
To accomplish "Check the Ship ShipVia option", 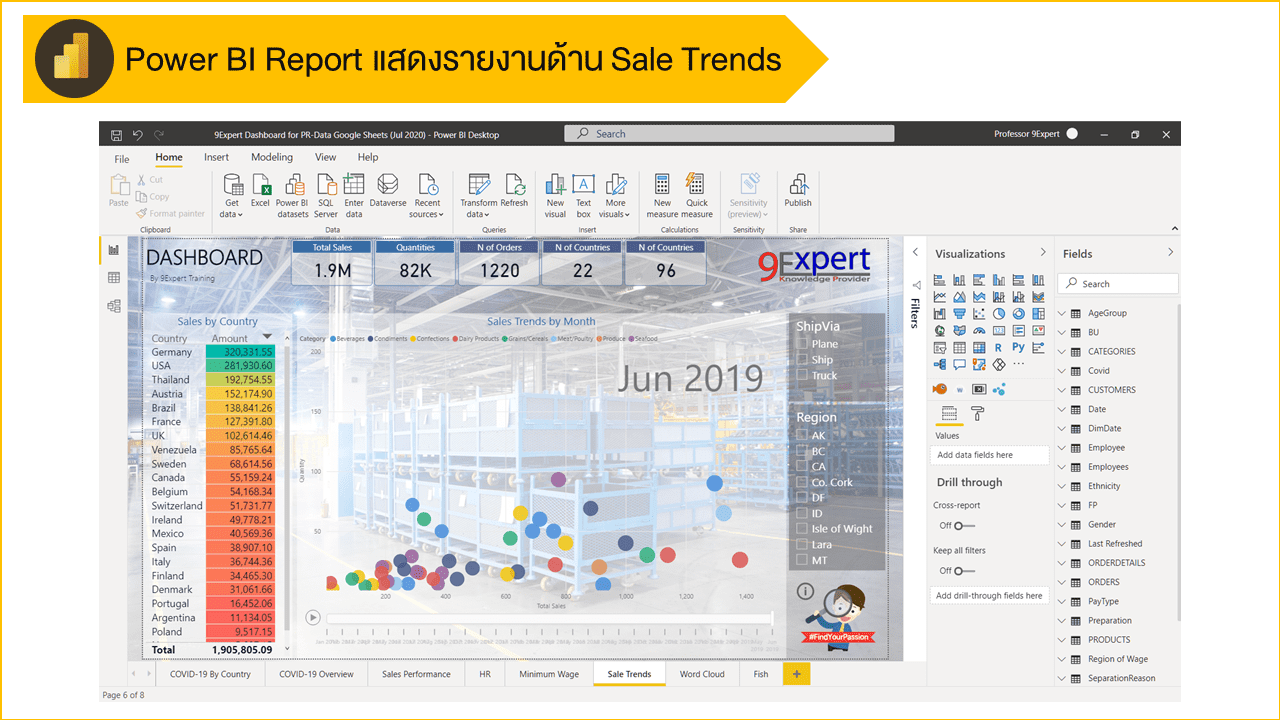I will [802, 360].
